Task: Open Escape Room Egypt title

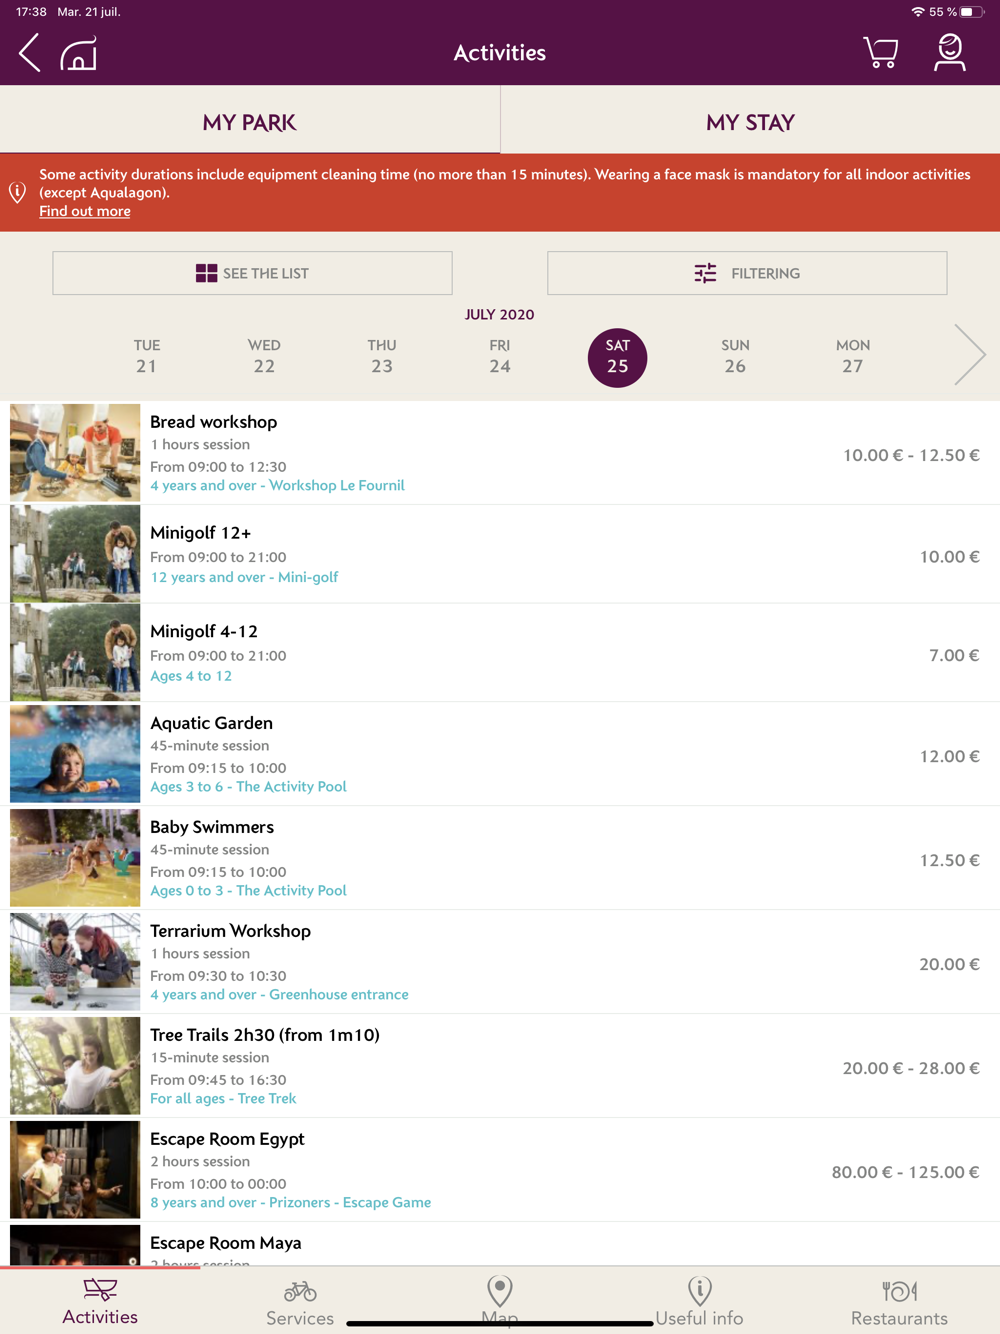Action: (x=227, y=1139)
